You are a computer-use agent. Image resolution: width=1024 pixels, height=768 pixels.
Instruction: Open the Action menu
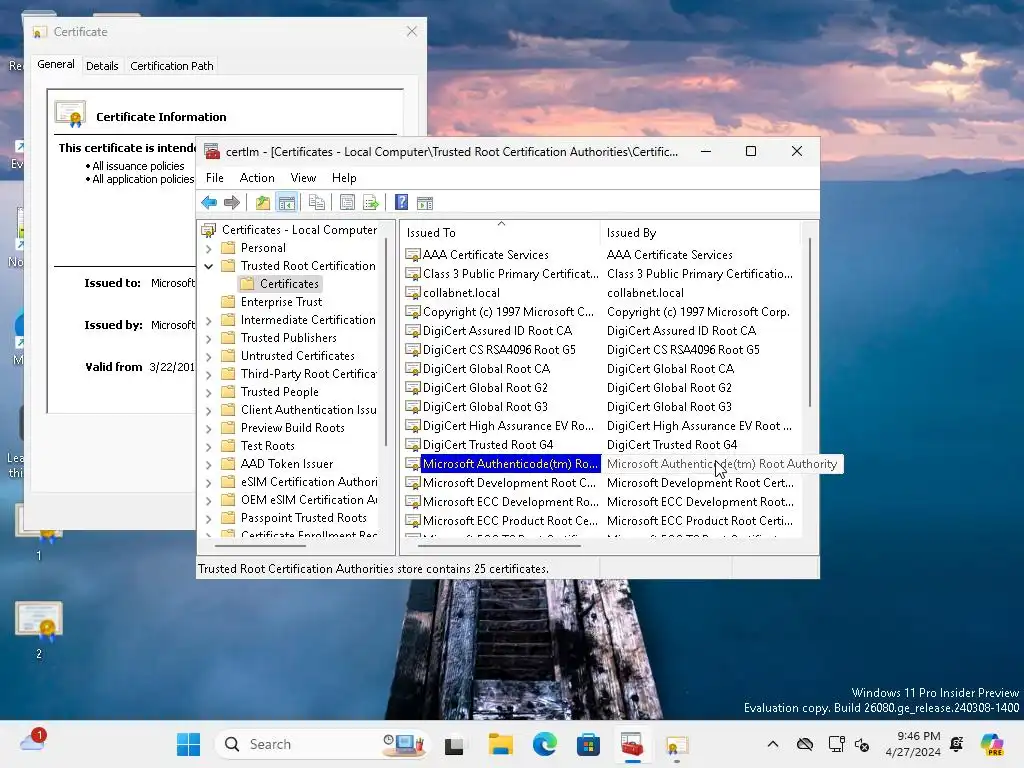pos(257,178)
